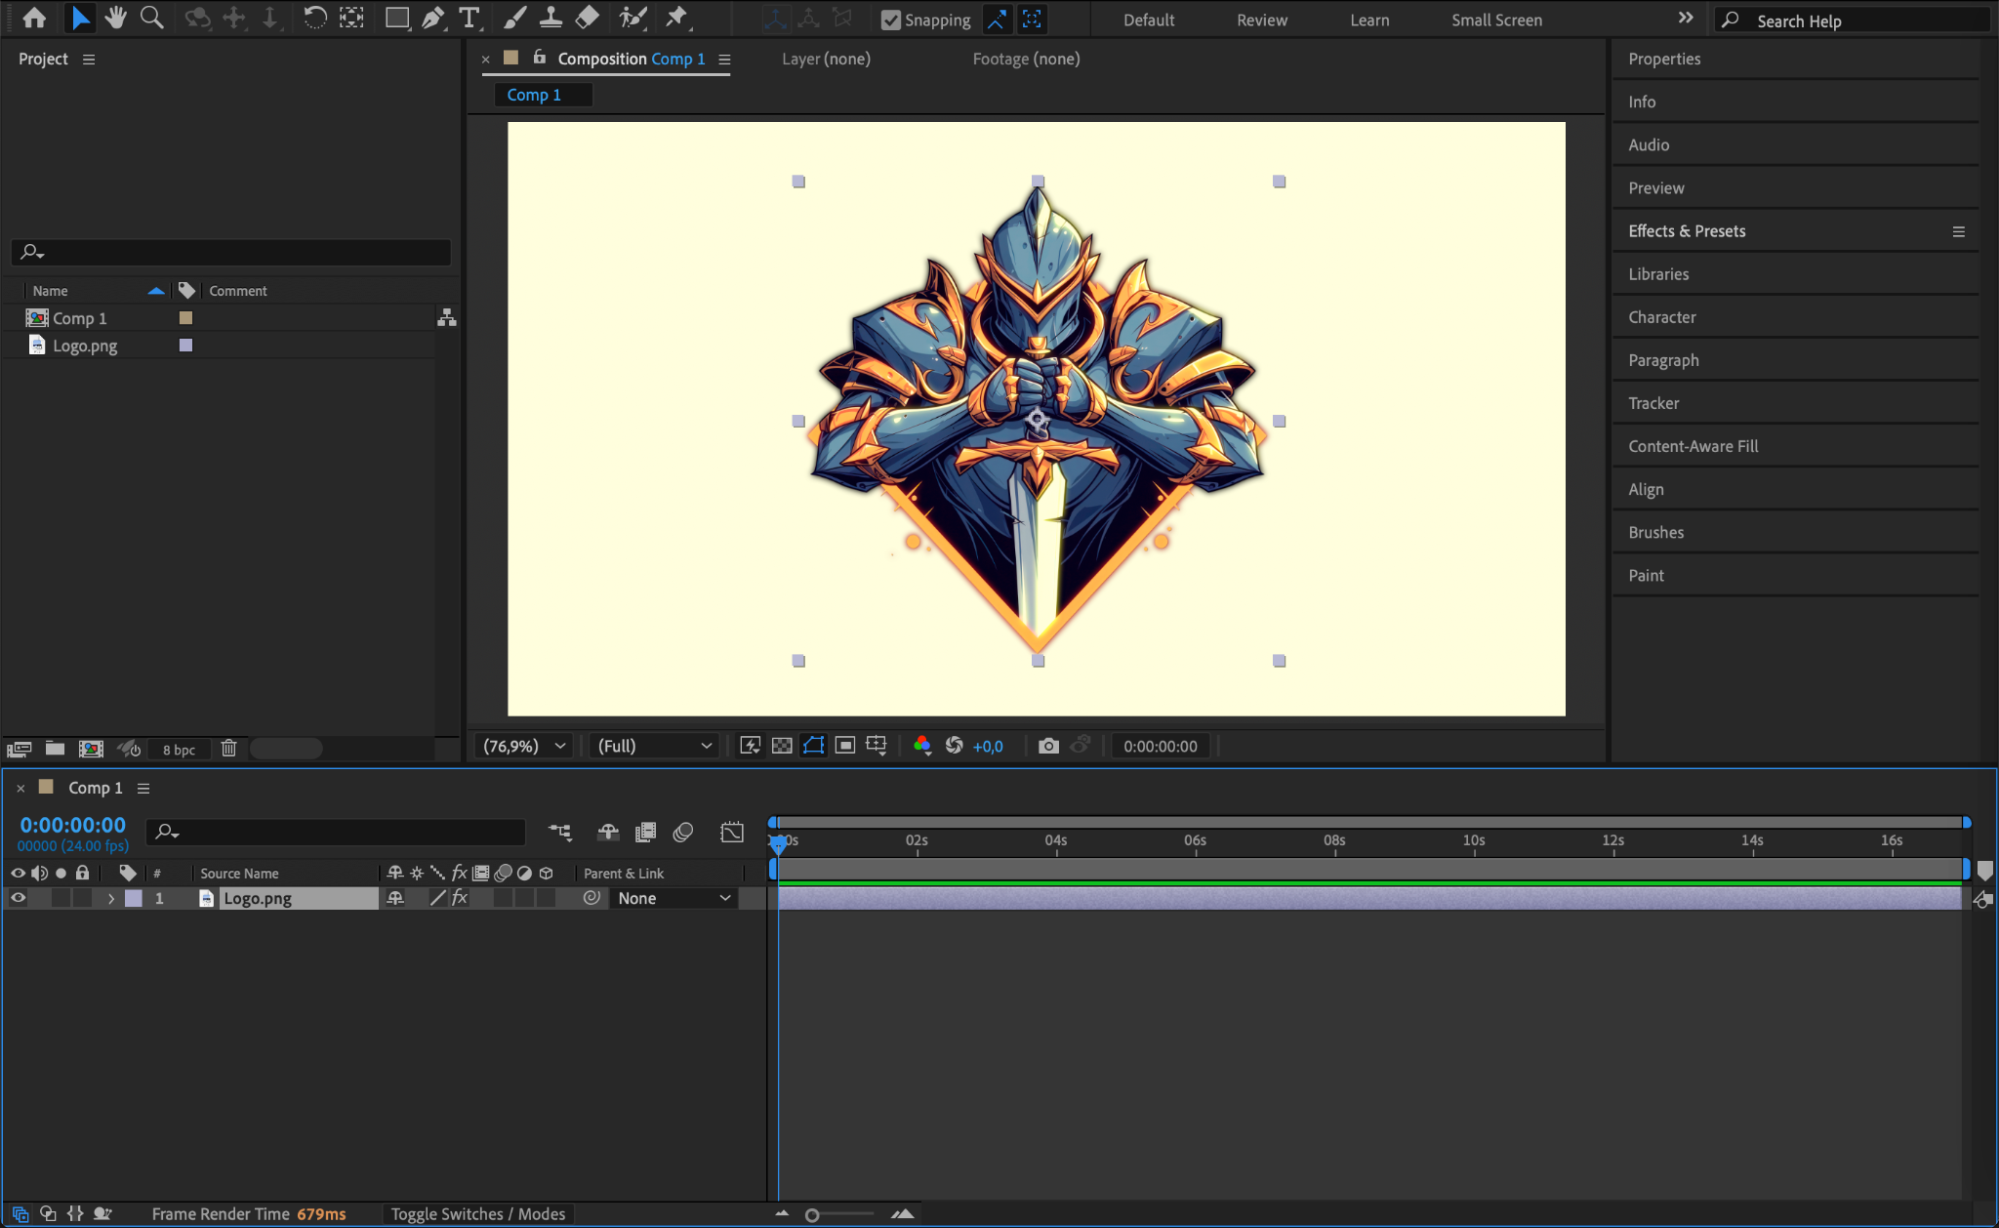
Task: Select the Puppet Pin tool
Action: 677,17
